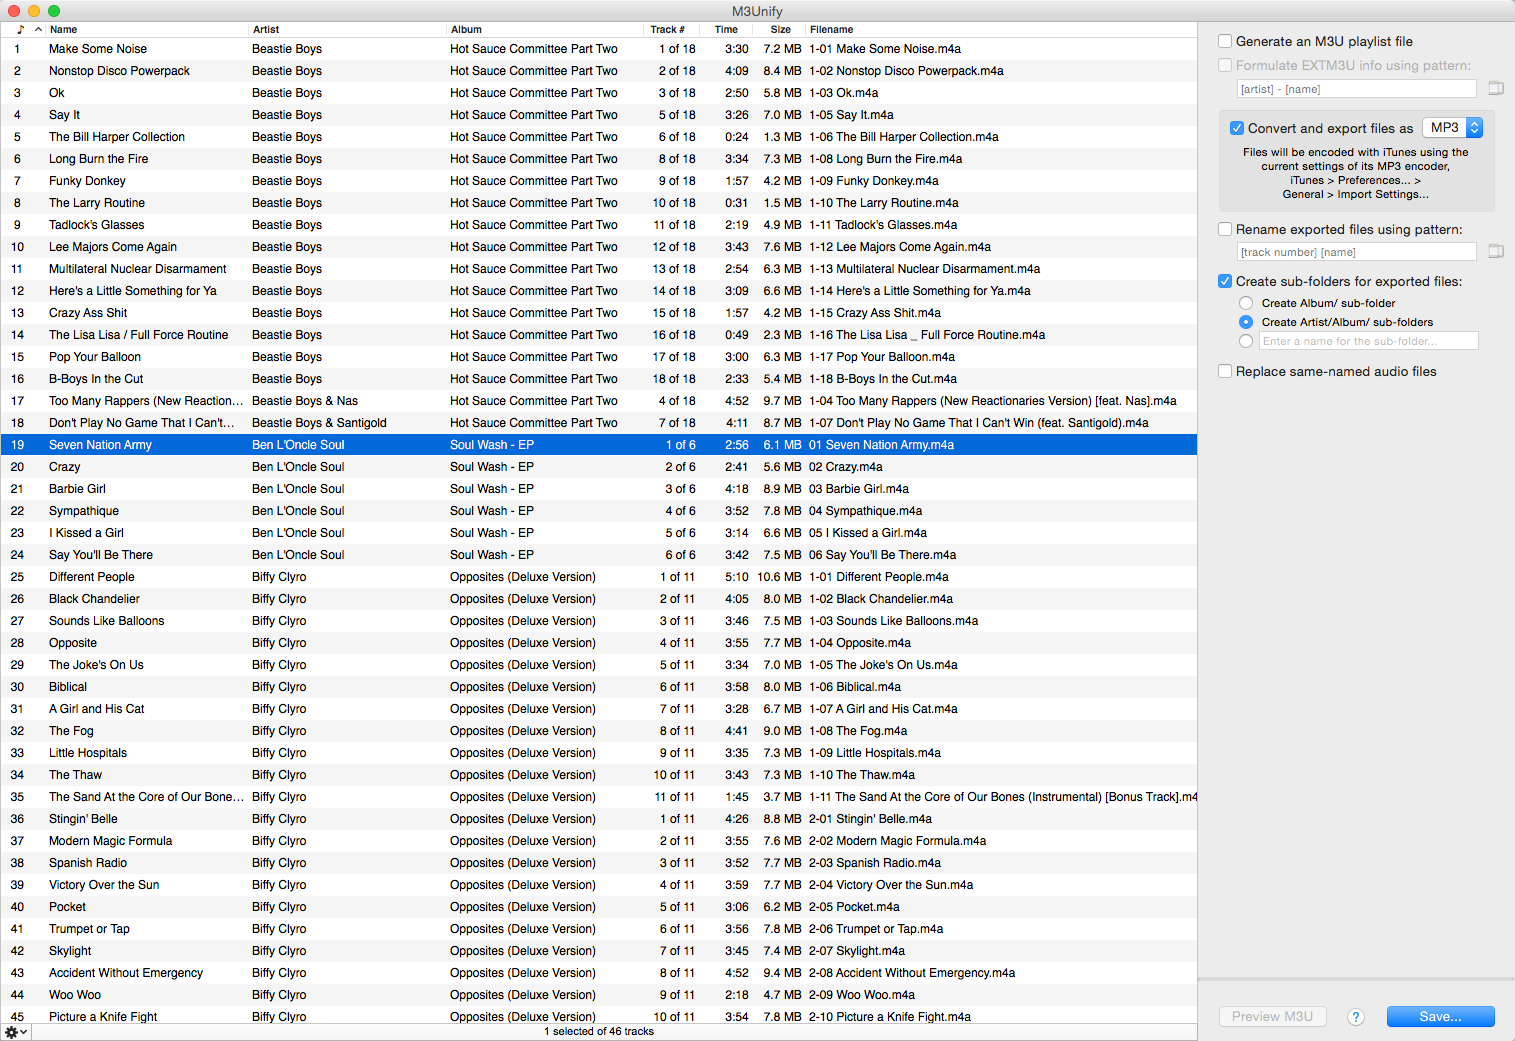Uncheck Create sub-folders for exported files
Screen dimensions: 1515x1041
point(1225,281)
